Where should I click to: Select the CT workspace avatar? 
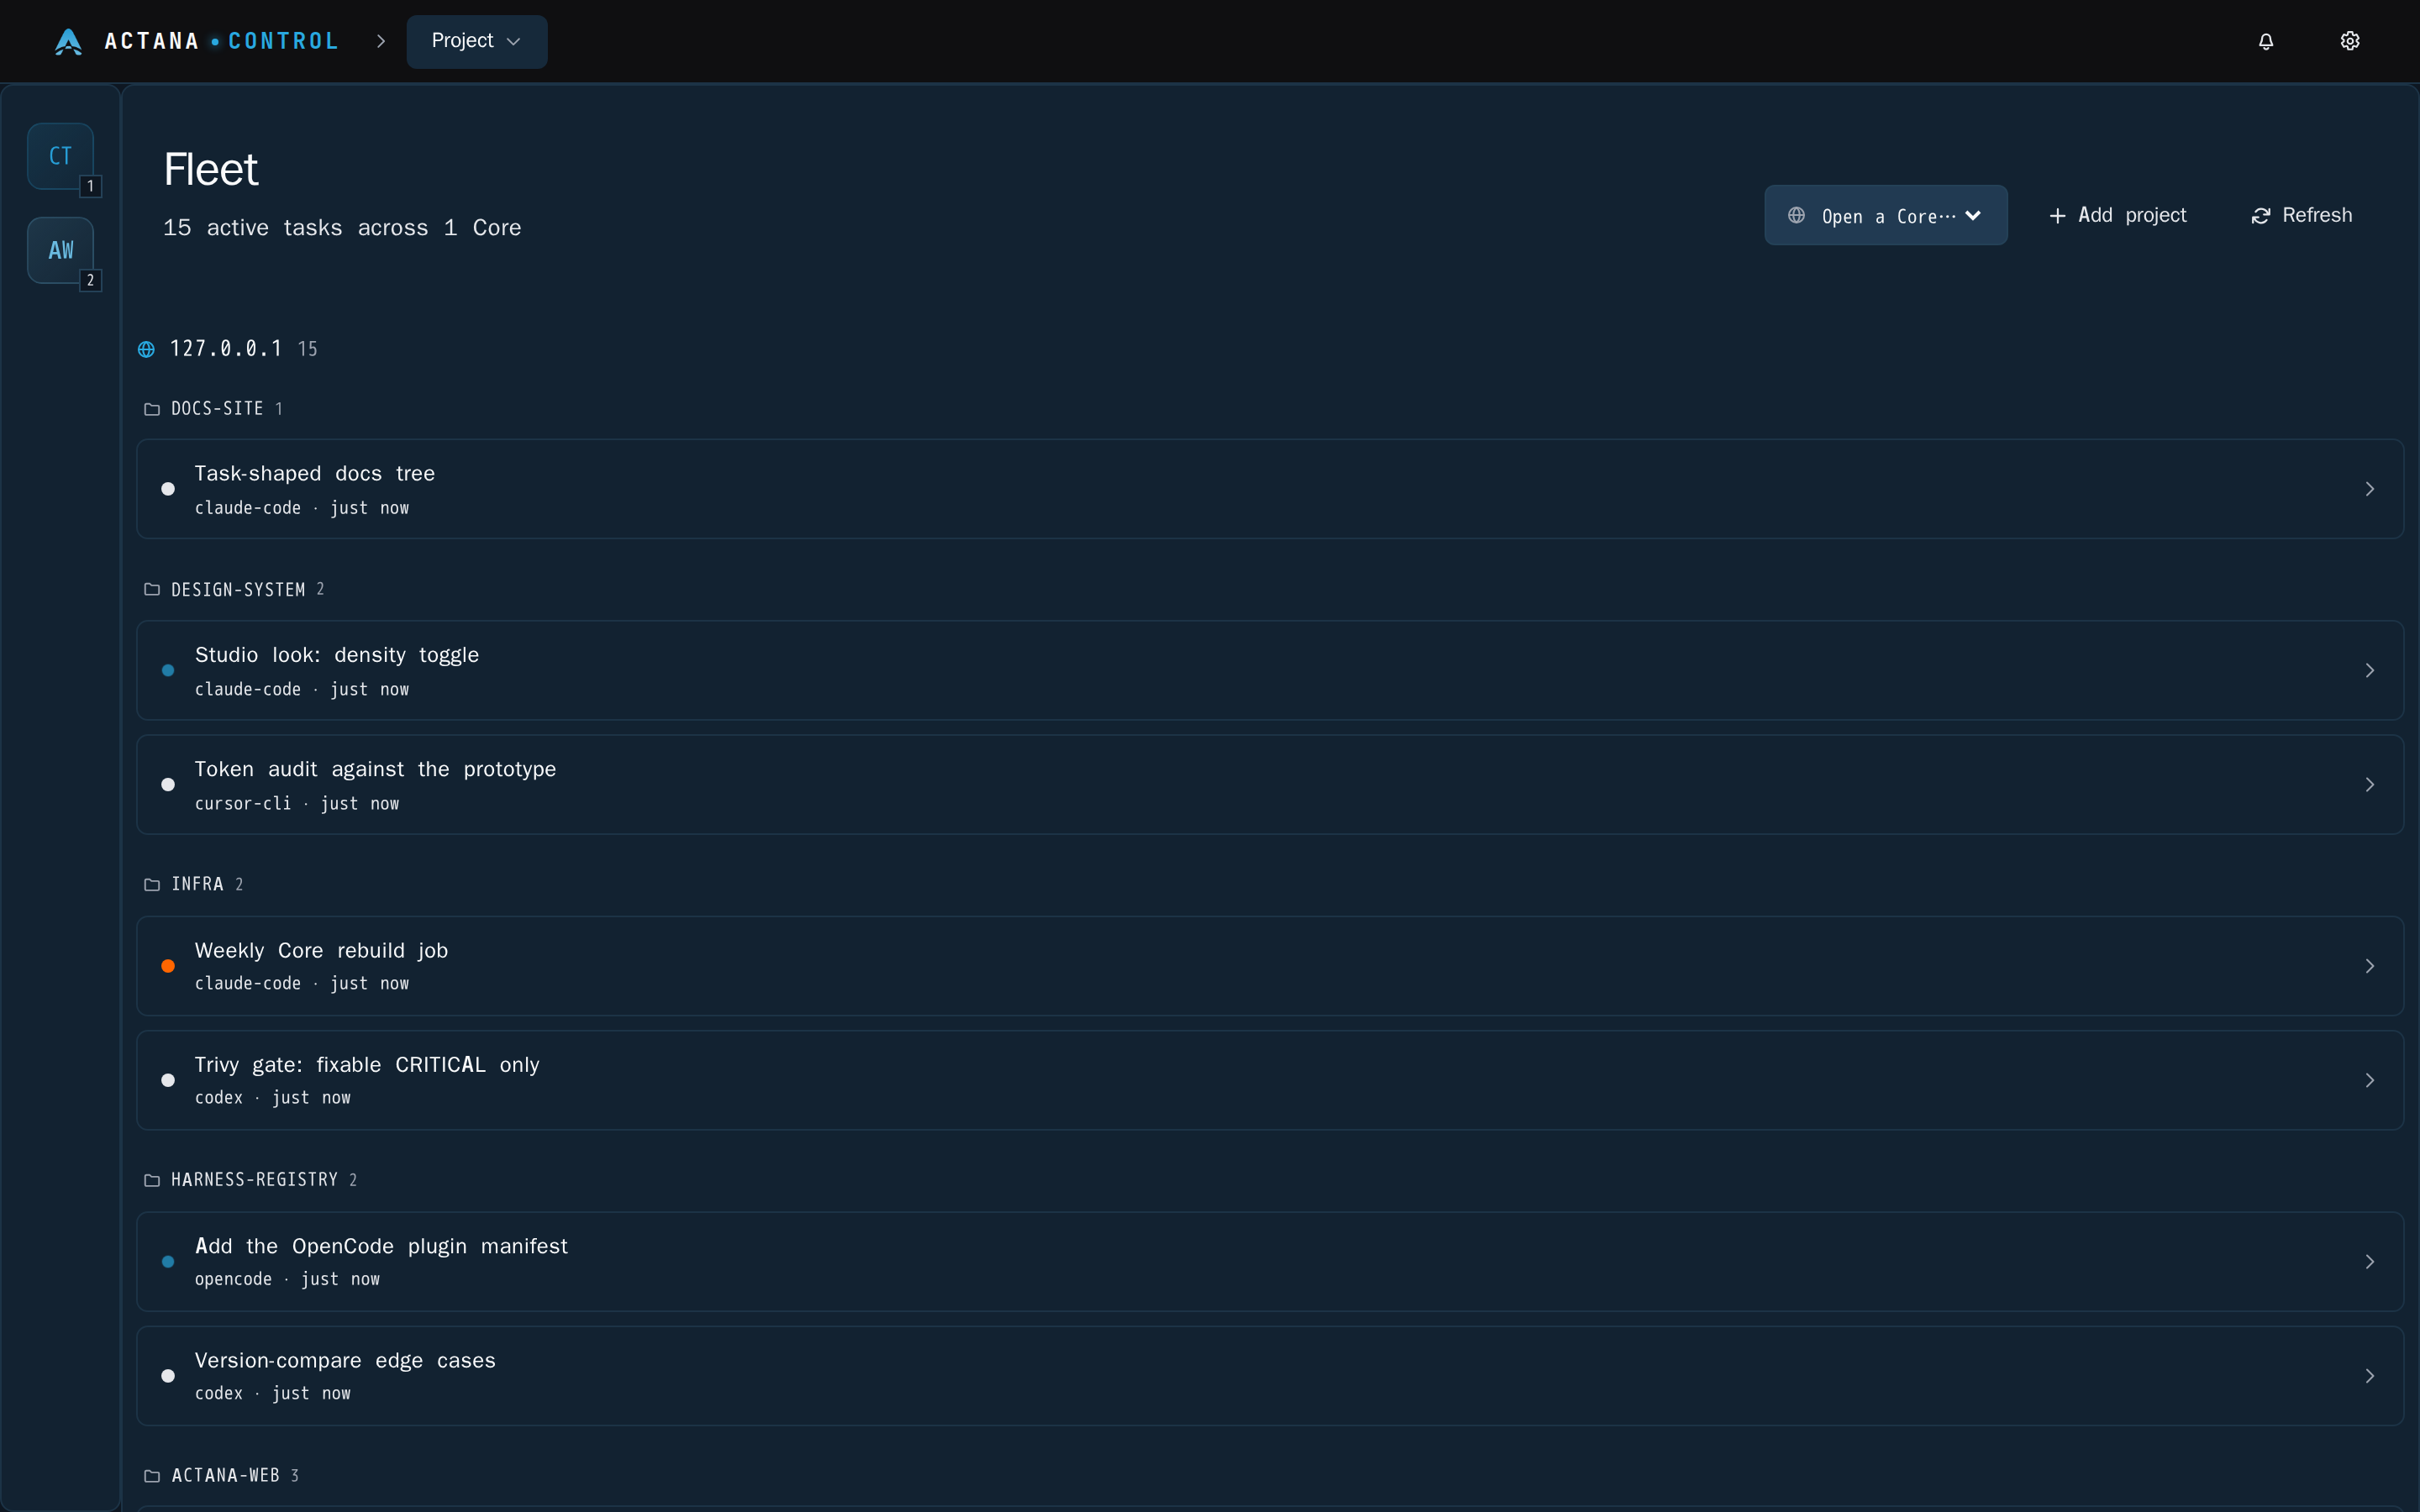[60, 156]
